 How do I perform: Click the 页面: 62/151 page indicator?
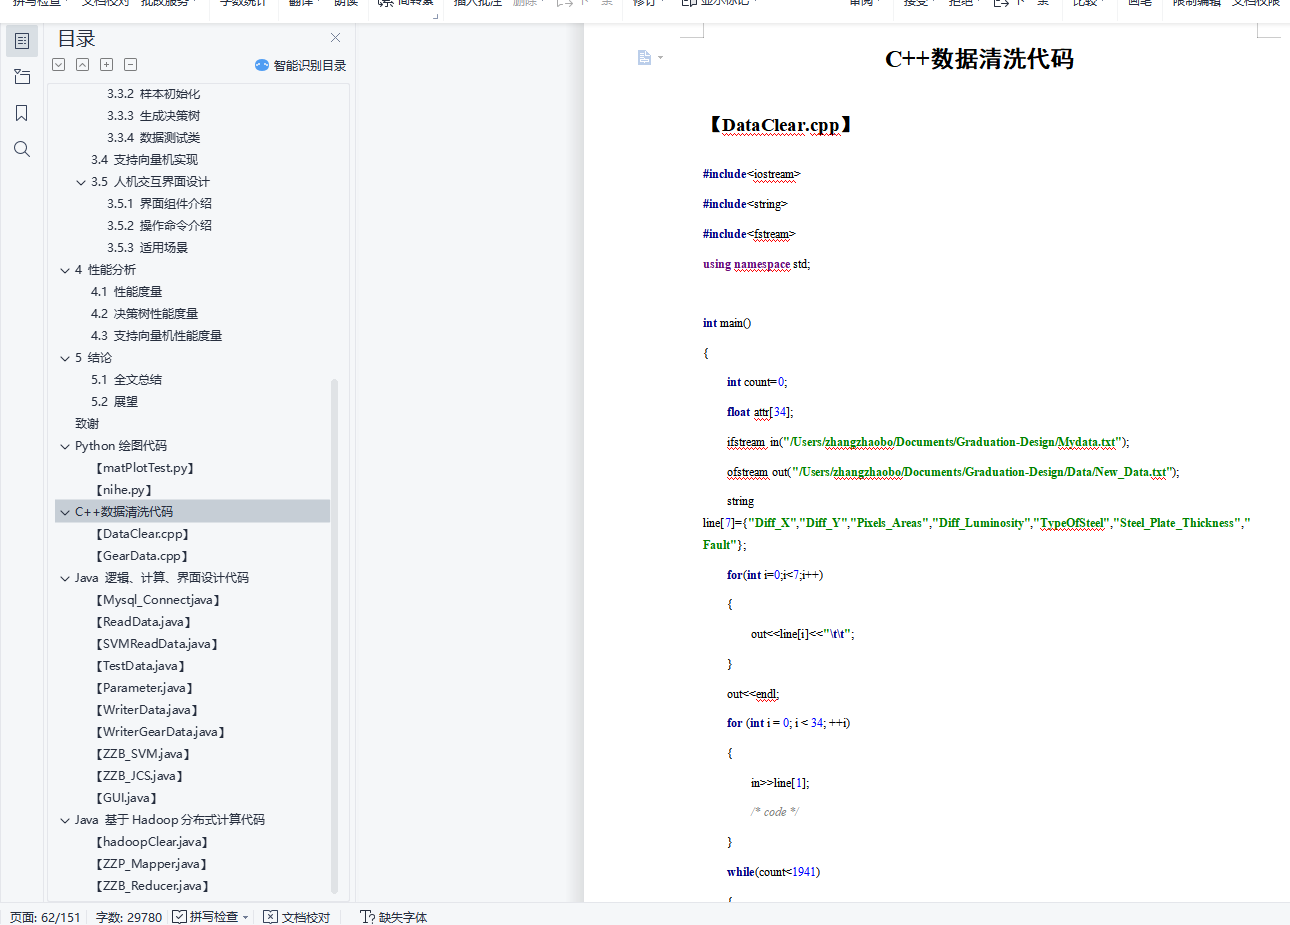[45, 917]
